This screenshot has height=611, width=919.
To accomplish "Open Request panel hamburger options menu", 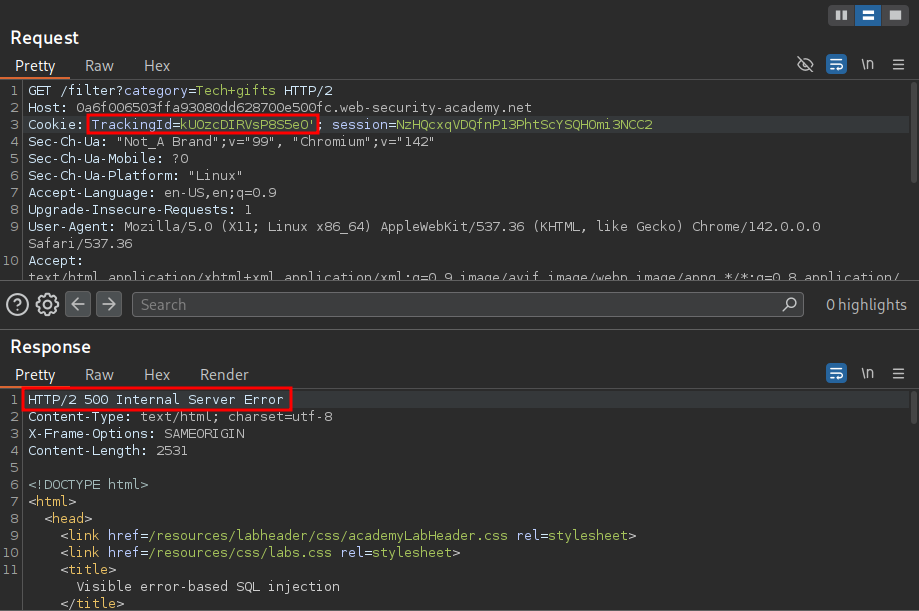I will tap(898, 65).
